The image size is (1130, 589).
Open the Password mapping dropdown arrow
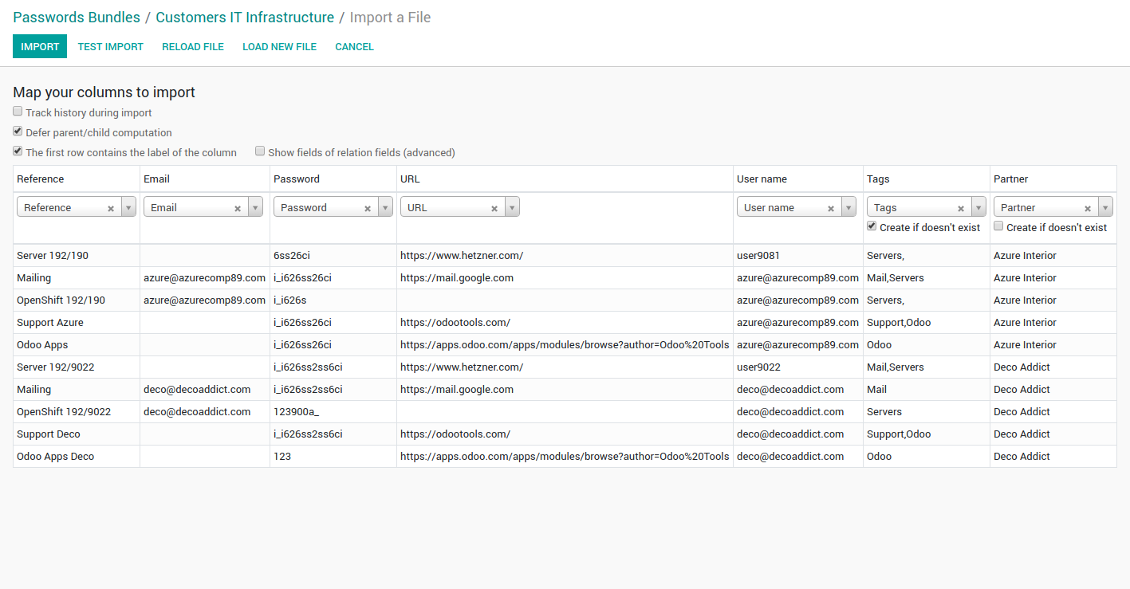[386, 208]
